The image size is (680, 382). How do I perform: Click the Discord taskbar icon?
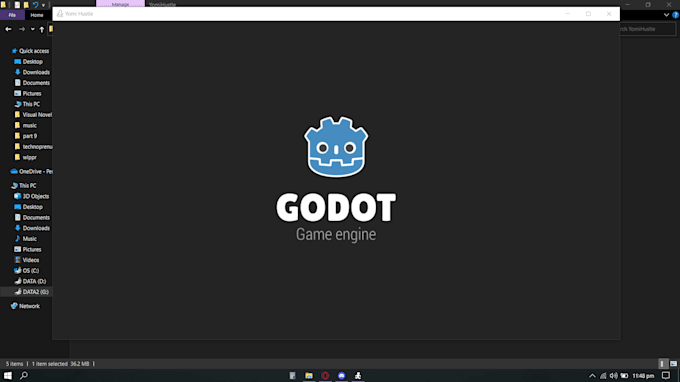coord(342,375)
